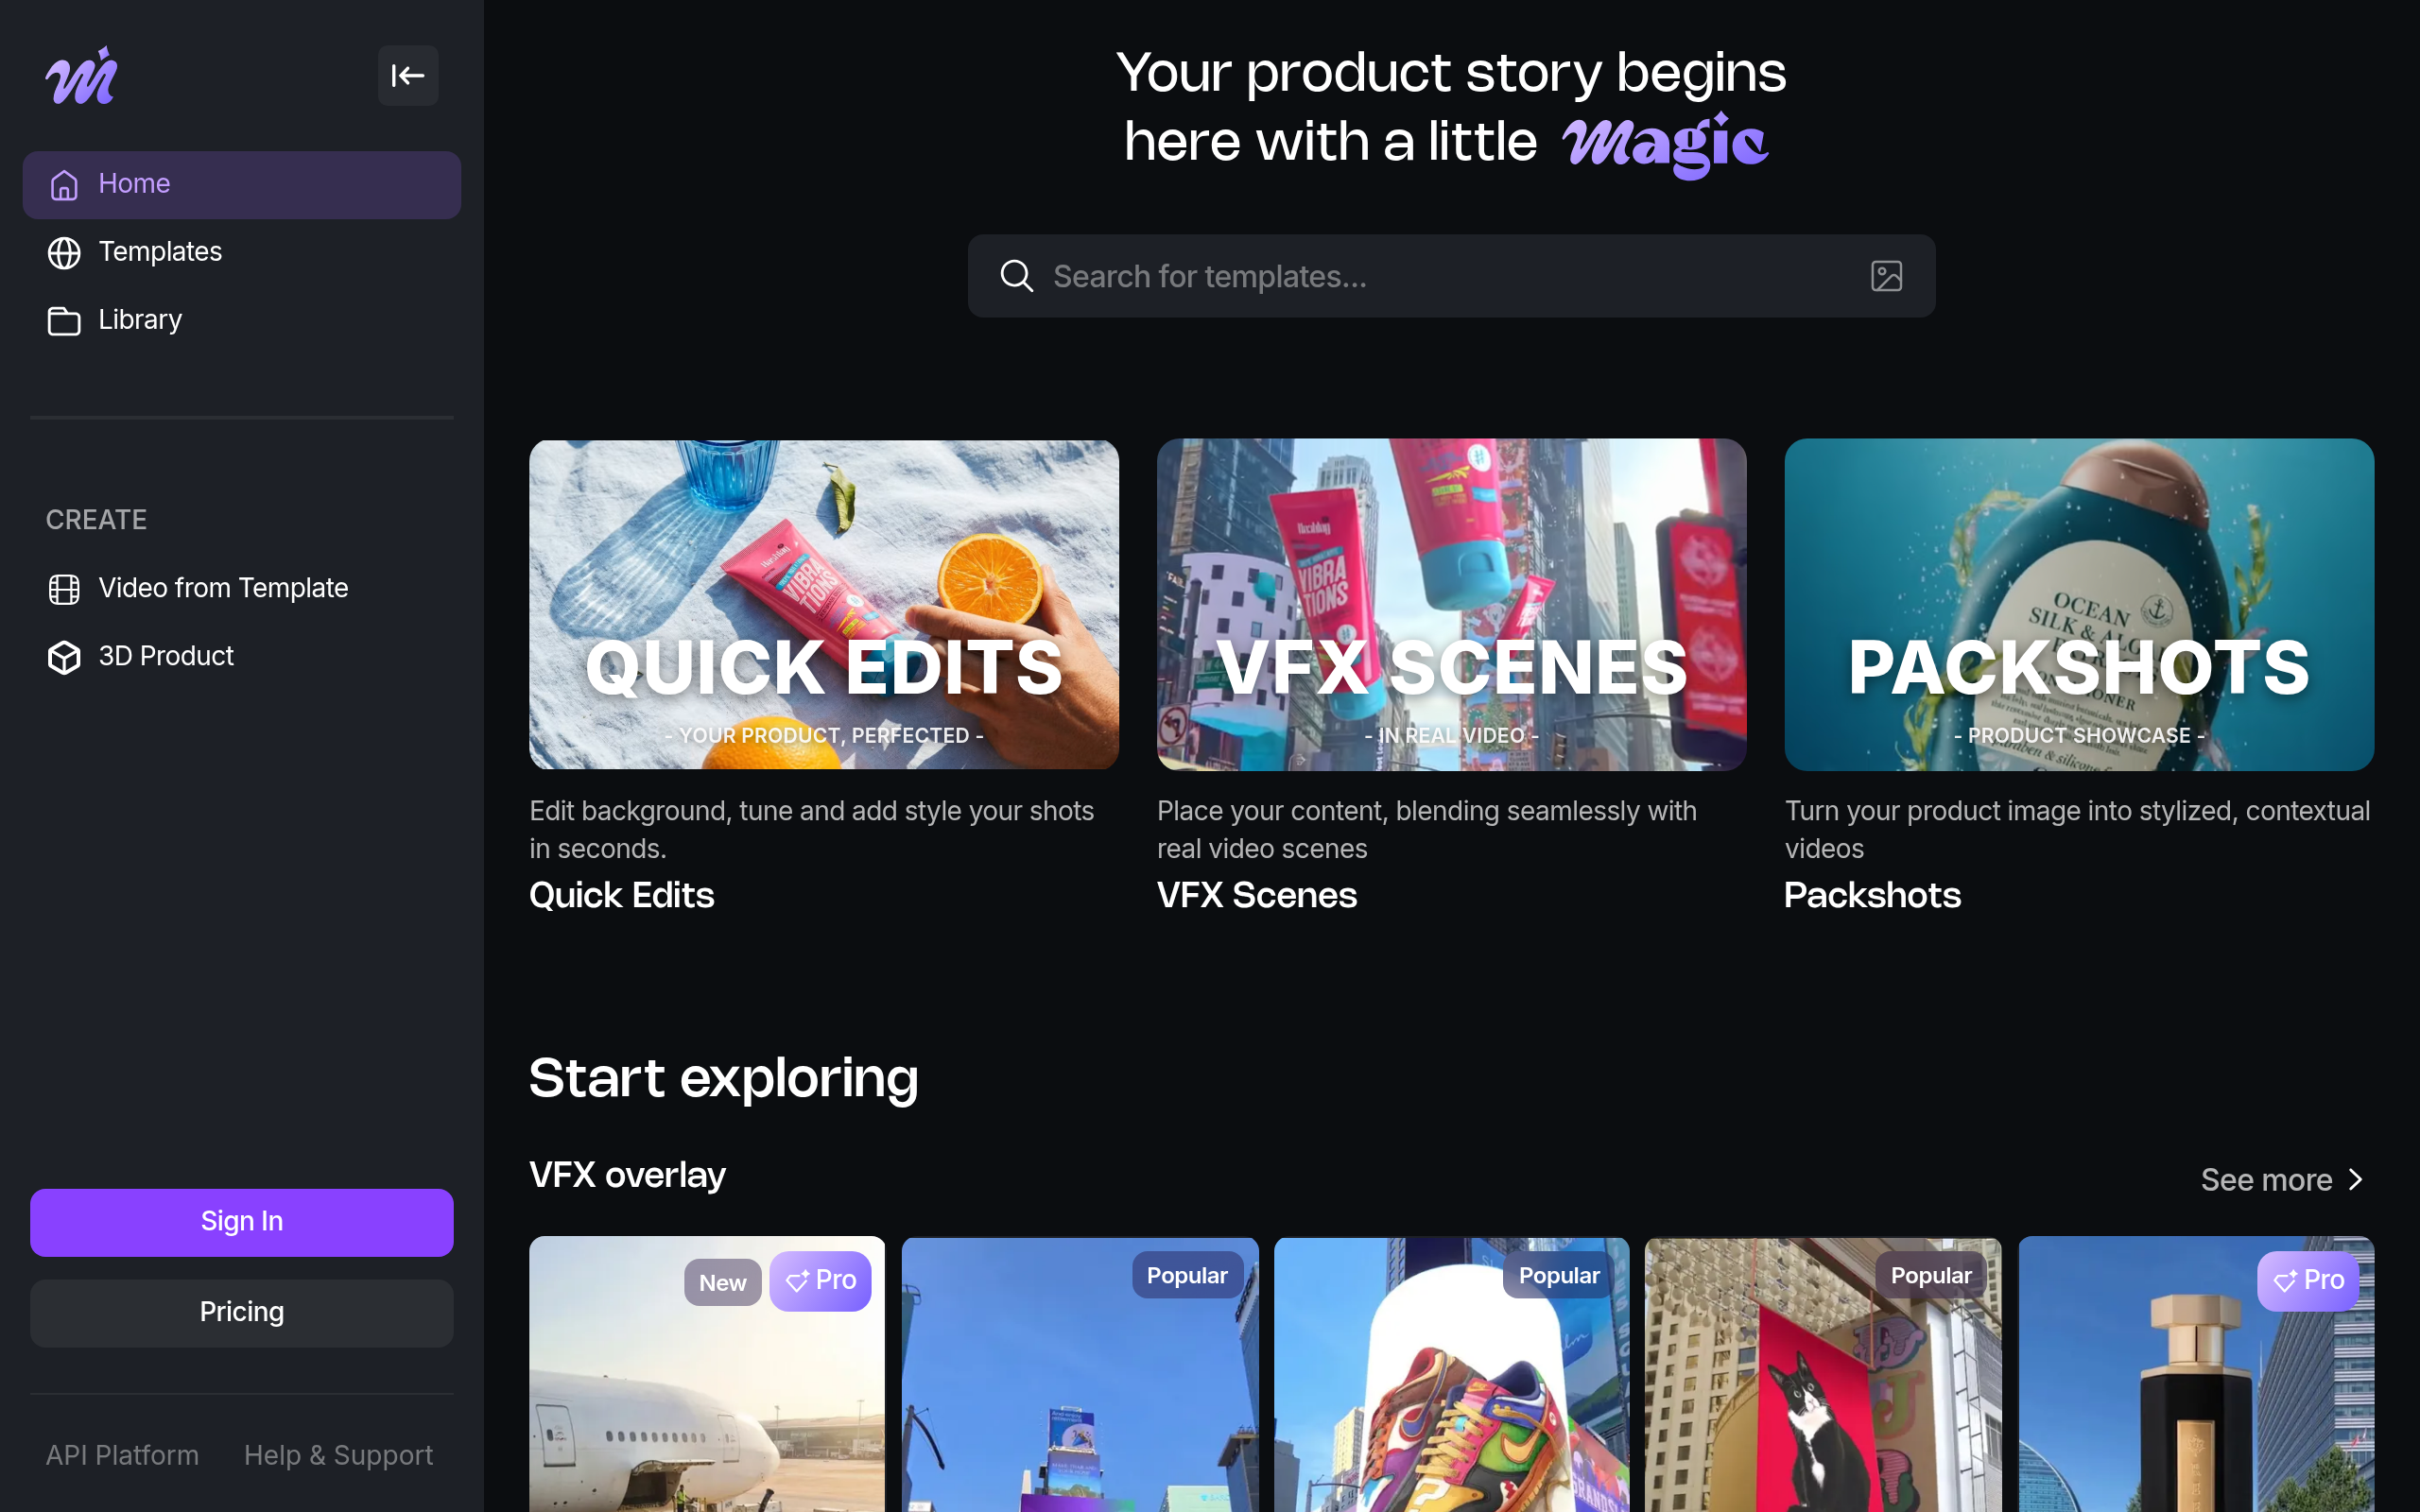Image resolution: width=2420 pixels, height=1512 pixels.
Task: Click the Home house icon
Action: [x=64, y=185]
